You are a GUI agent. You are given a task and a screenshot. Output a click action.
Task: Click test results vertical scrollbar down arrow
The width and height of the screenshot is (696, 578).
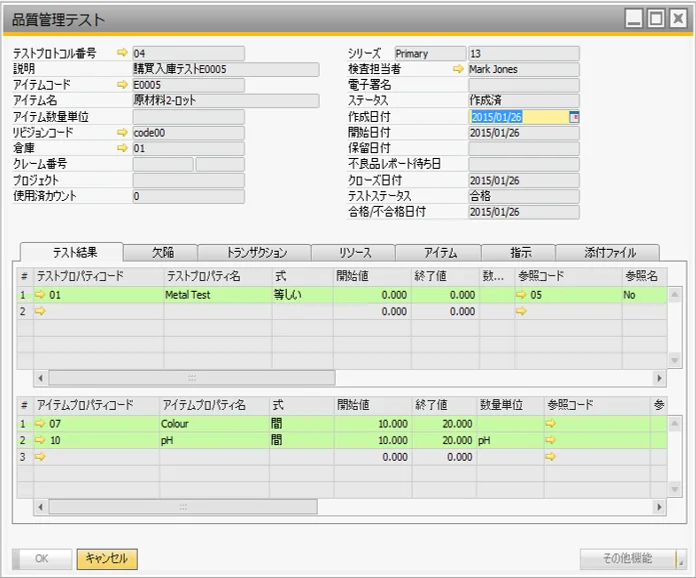pyautogui.click(x=674, y=360)
